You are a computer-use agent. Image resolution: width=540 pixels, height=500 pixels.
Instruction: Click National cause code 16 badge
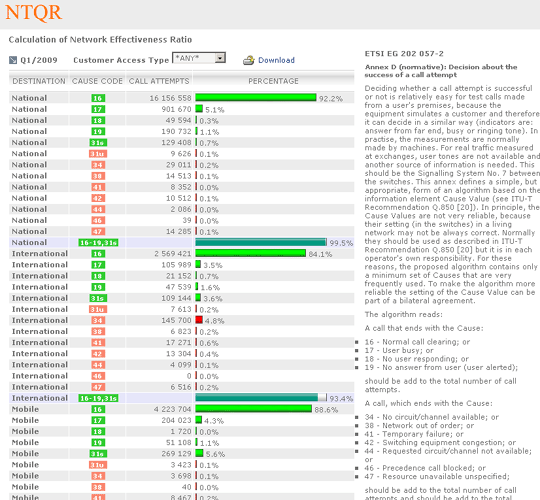(98, 98)
